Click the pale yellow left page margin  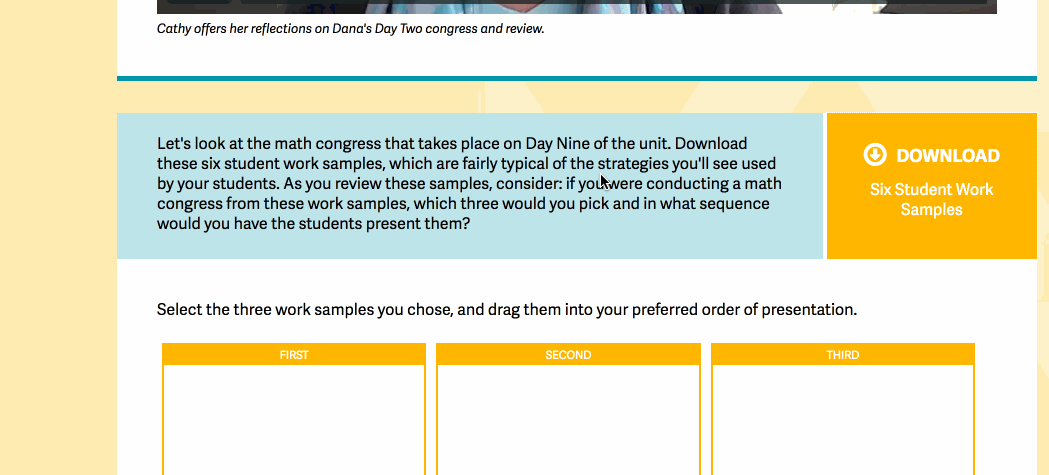tap(58, 238)
